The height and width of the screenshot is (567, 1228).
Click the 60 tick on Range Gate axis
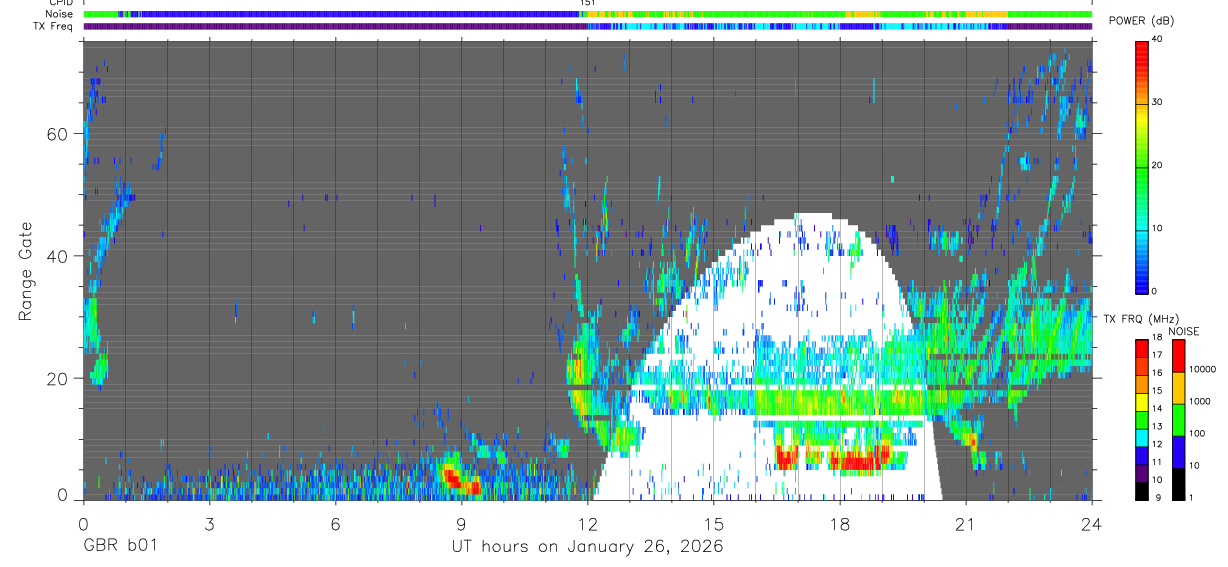[58, 134]
